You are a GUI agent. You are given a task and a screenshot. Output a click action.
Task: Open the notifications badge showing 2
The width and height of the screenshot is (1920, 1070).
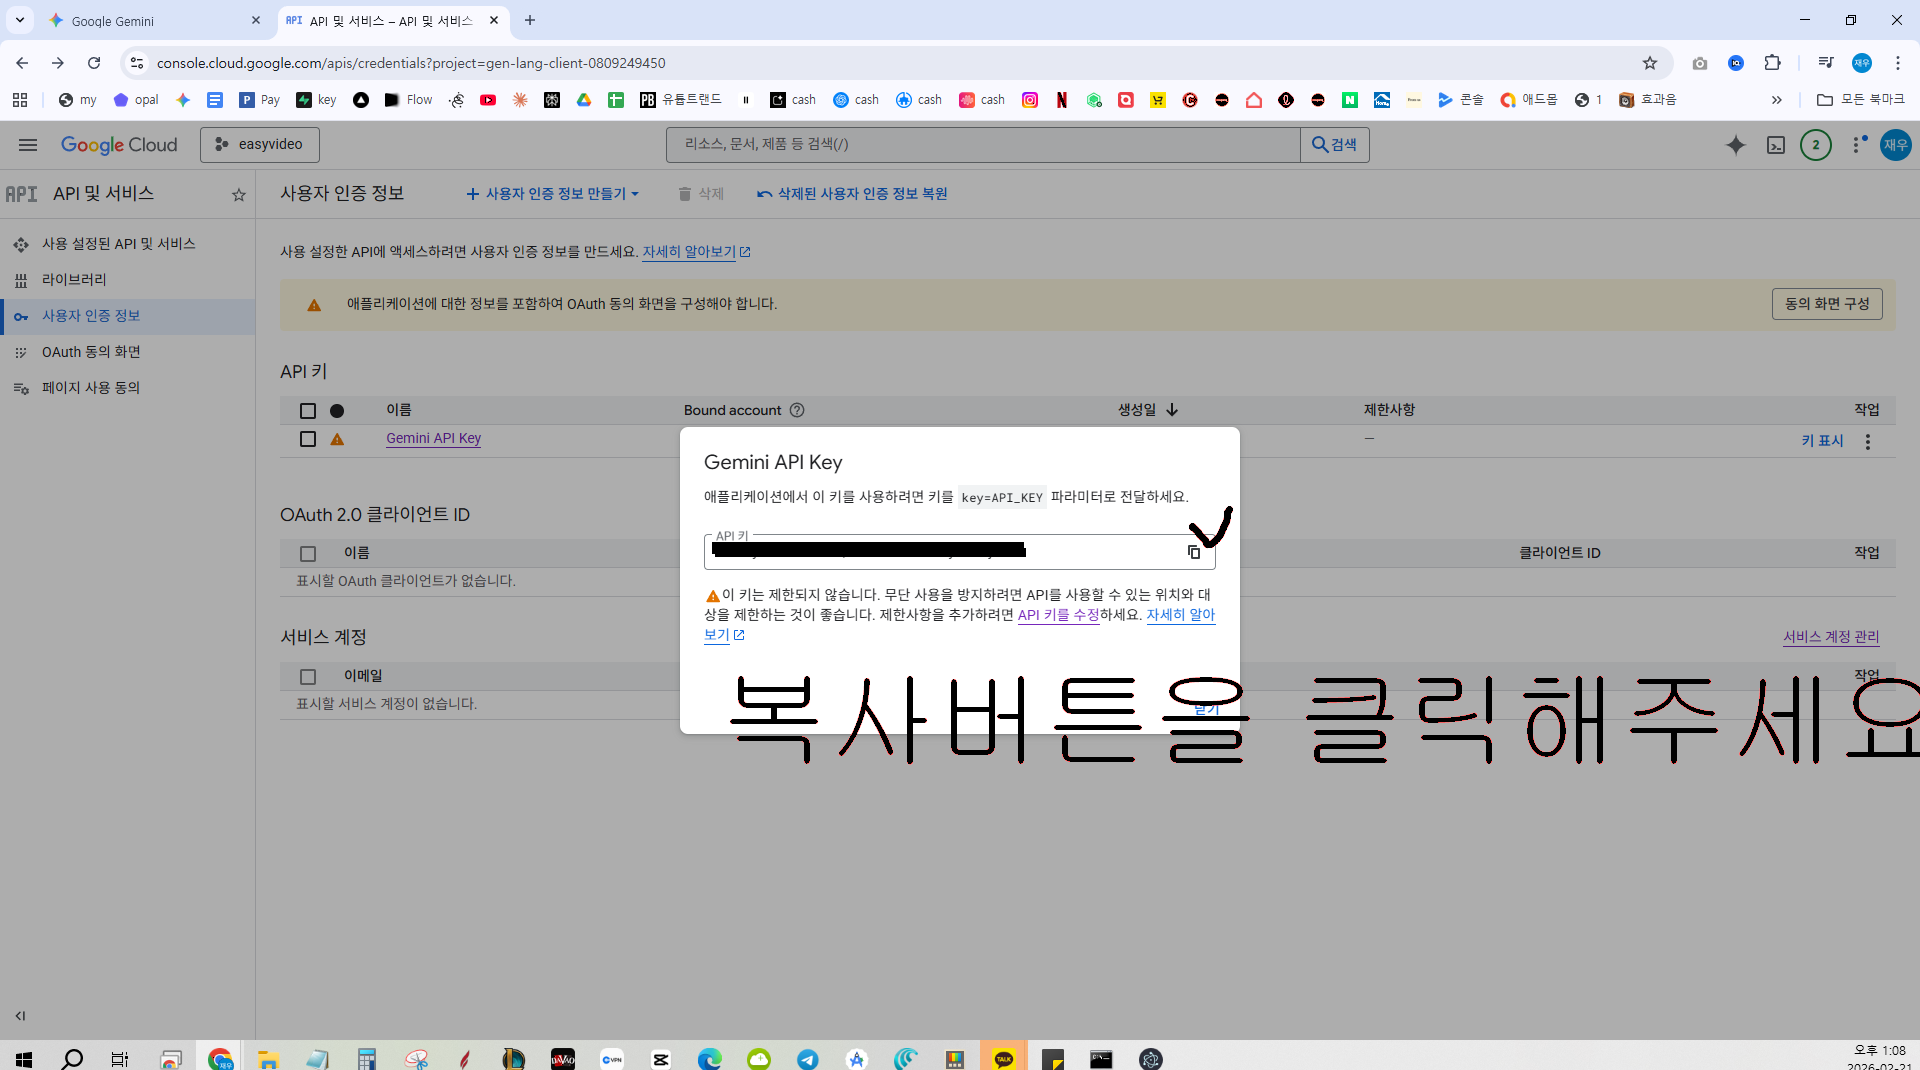pyautogui.click(x=1816, y=145)
